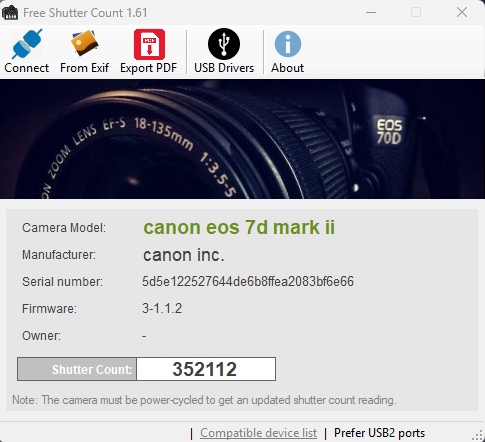
Task: Click the Serial number label
Action: coord(62,282)
